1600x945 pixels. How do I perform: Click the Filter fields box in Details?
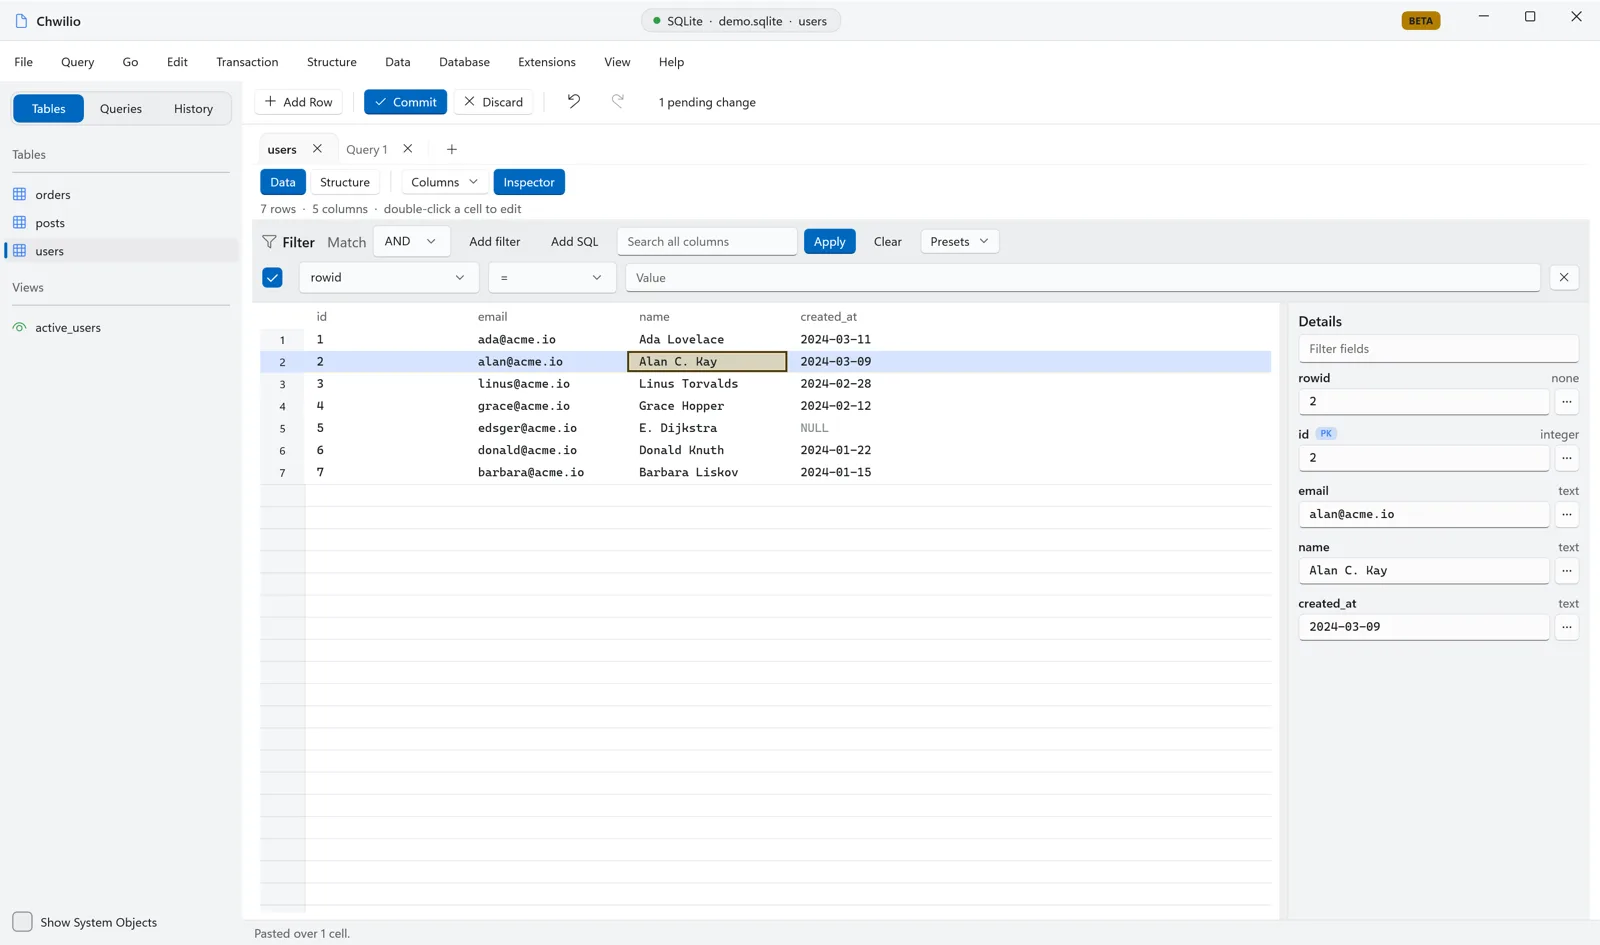(x=1438, y=349)
